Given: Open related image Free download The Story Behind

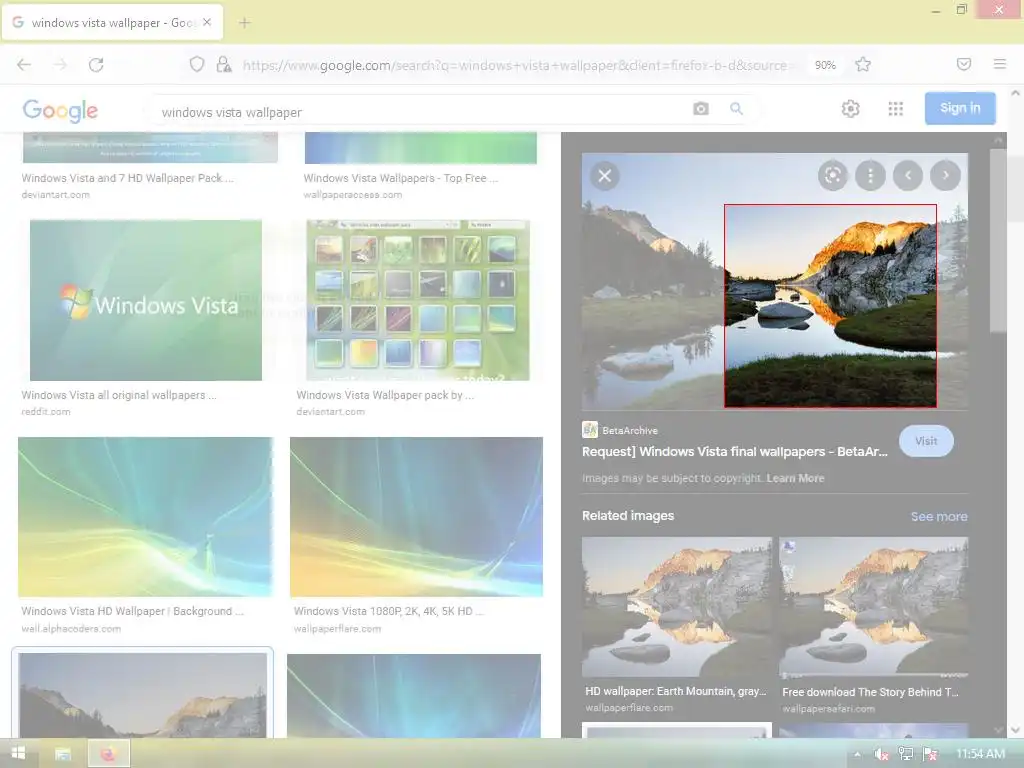Looking at the screenshot, I should tap(874, 607).
